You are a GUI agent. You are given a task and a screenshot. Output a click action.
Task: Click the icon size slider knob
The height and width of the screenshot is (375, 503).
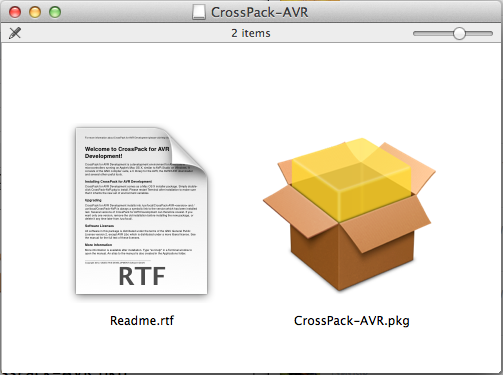coord(459,33)
